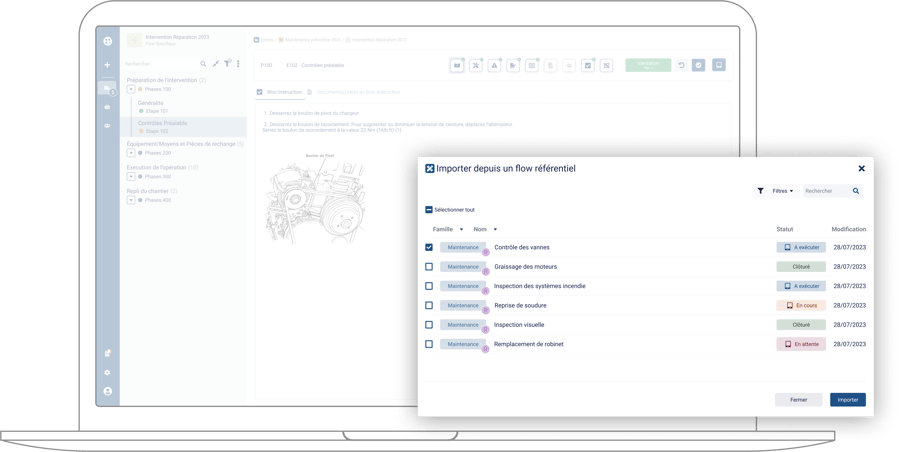Open the Filtres dropdown
Image resolution: width=900 pixels, height=452 pixels.
[783, 191]
